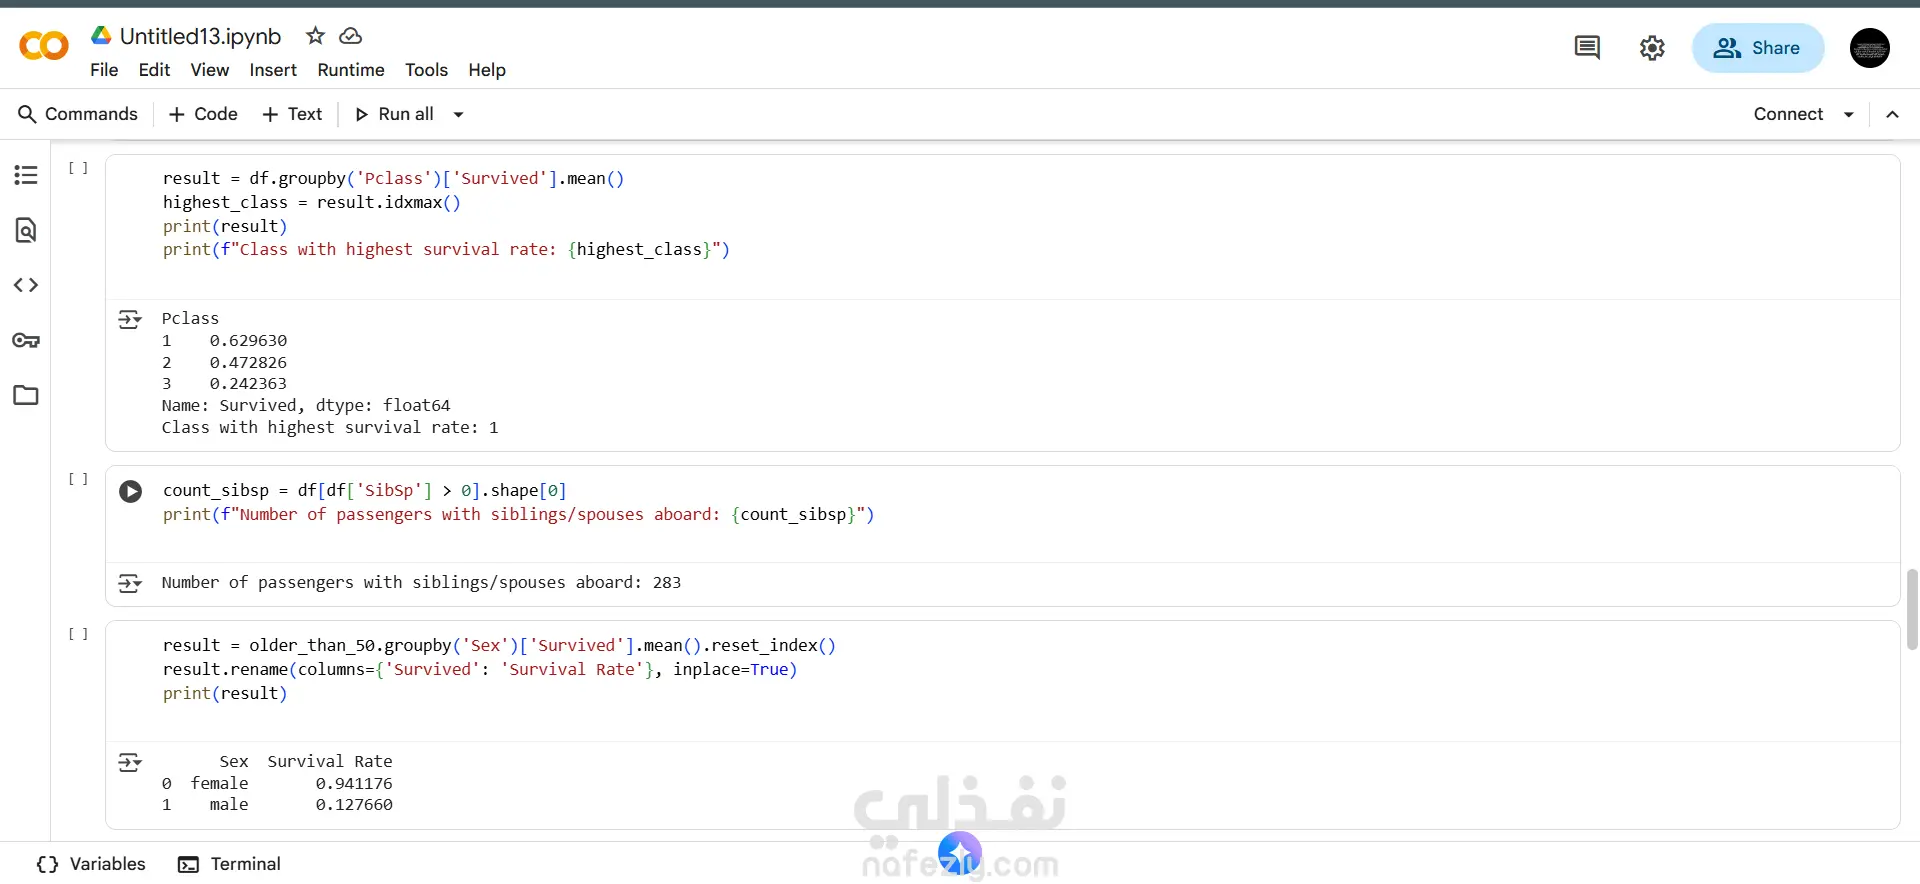Run the count_sibsp code cell
The image size is (1920, 884).
(x=130, y=491)
